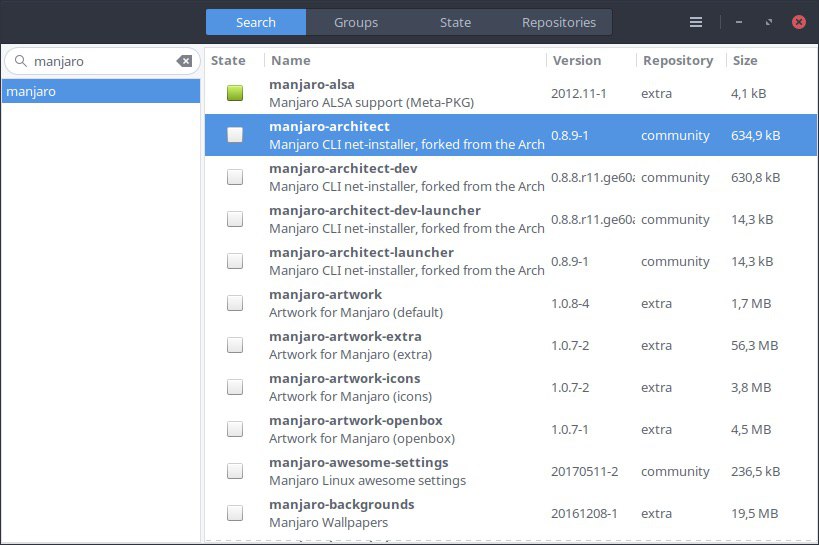819x545 pixels.
Task: Tick manjaro-artwork-icons checkbox
Action: (235, 387)
